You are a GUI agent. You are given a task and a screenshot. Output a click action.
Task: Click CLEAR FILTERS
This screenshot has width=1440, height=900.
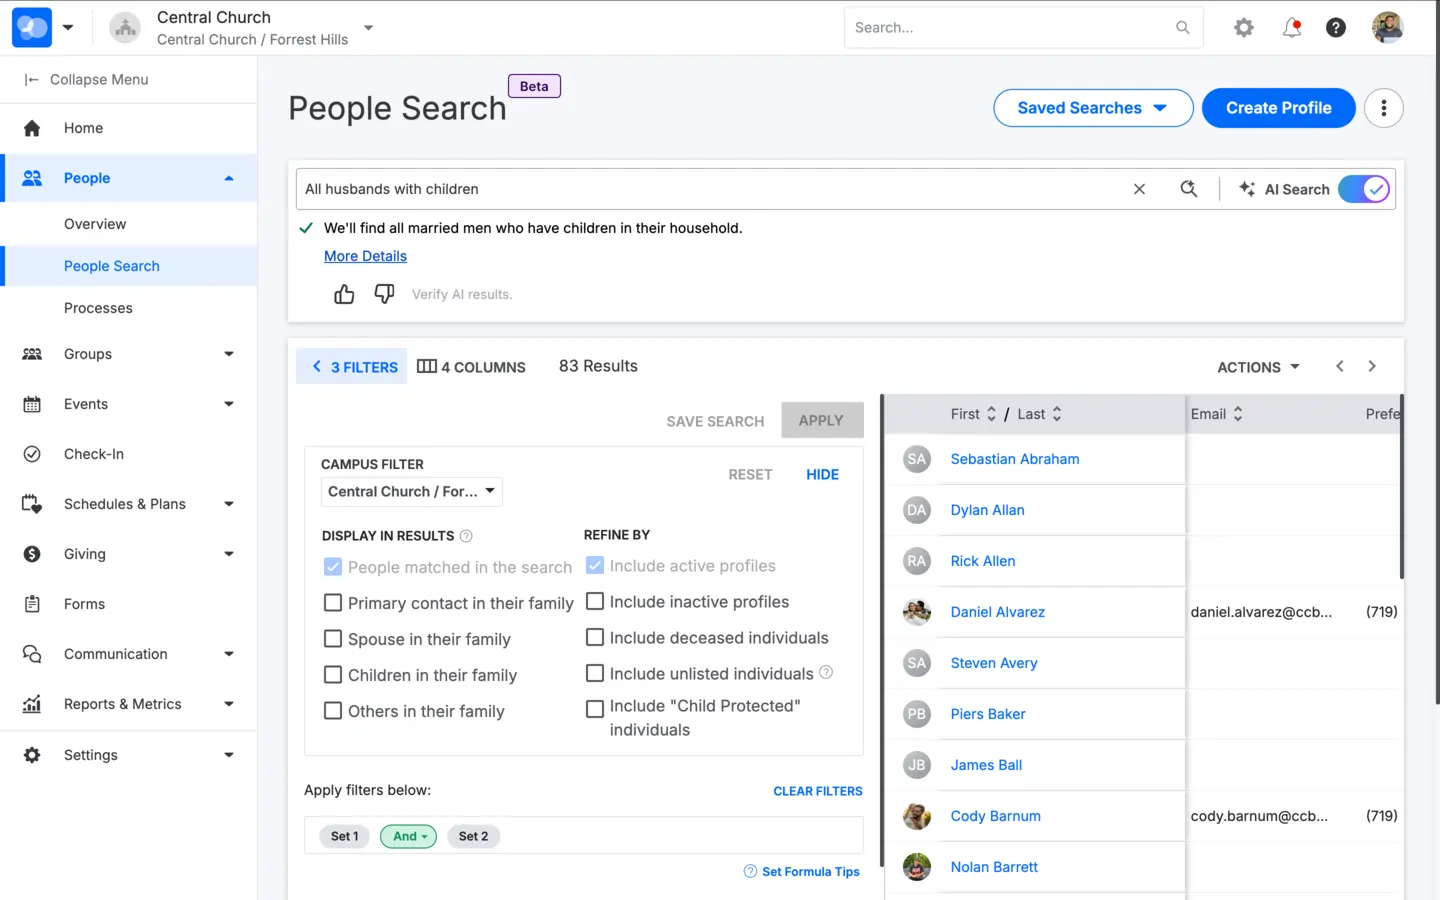[x=818, y=791]
